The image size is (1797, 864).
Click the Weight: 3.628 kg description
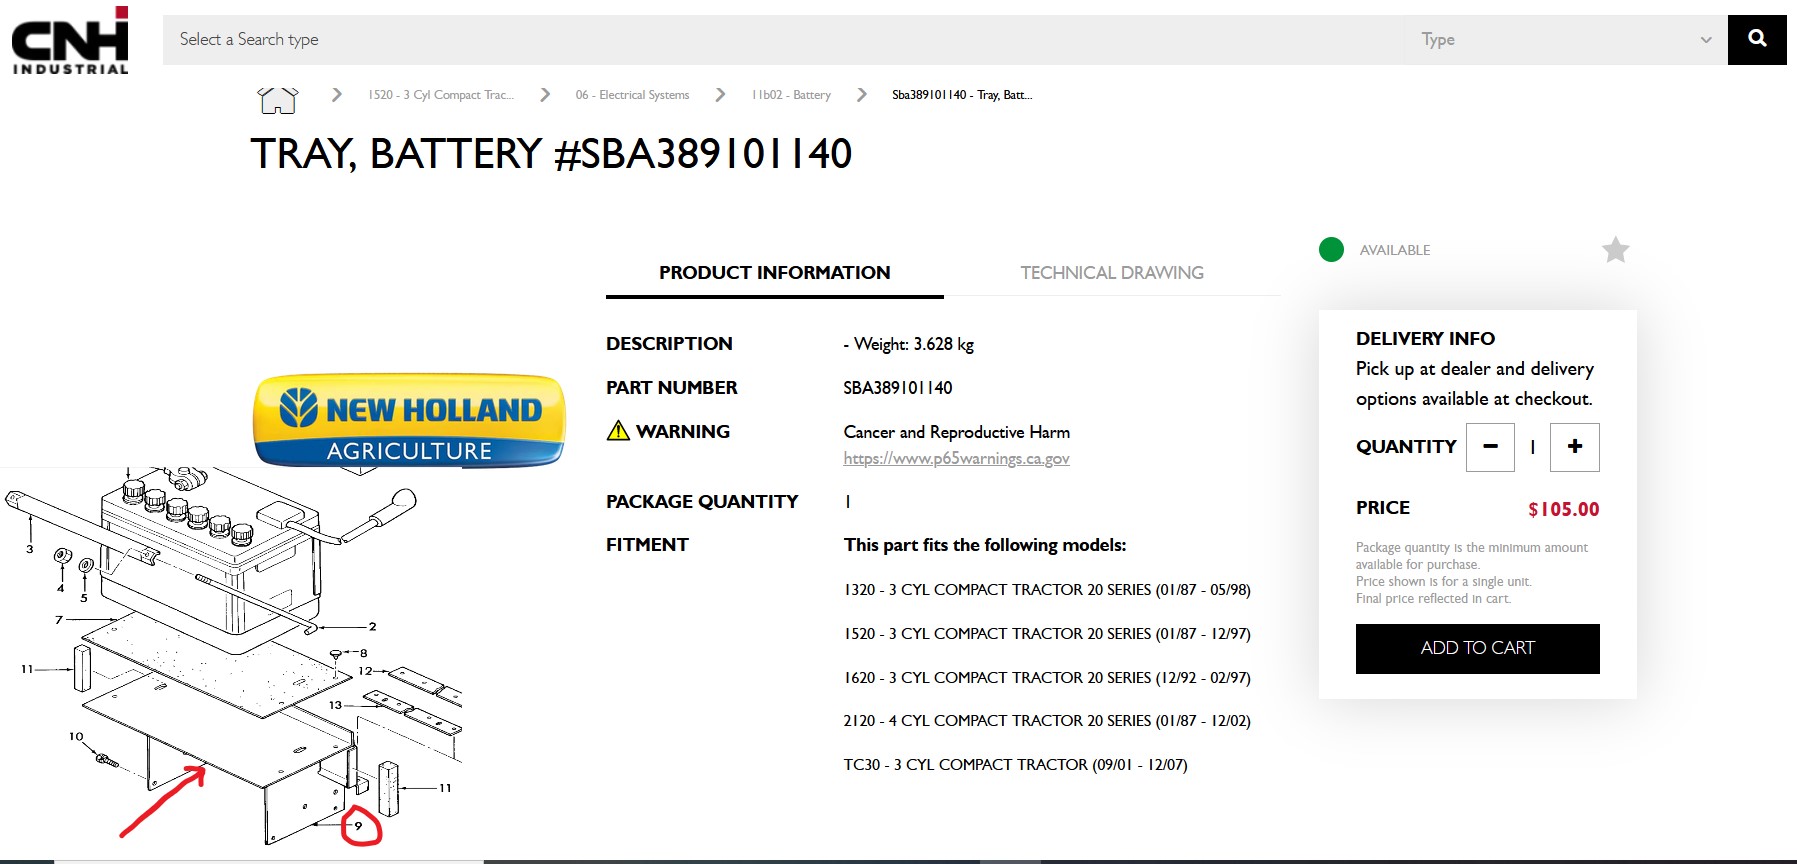[908, 345]
